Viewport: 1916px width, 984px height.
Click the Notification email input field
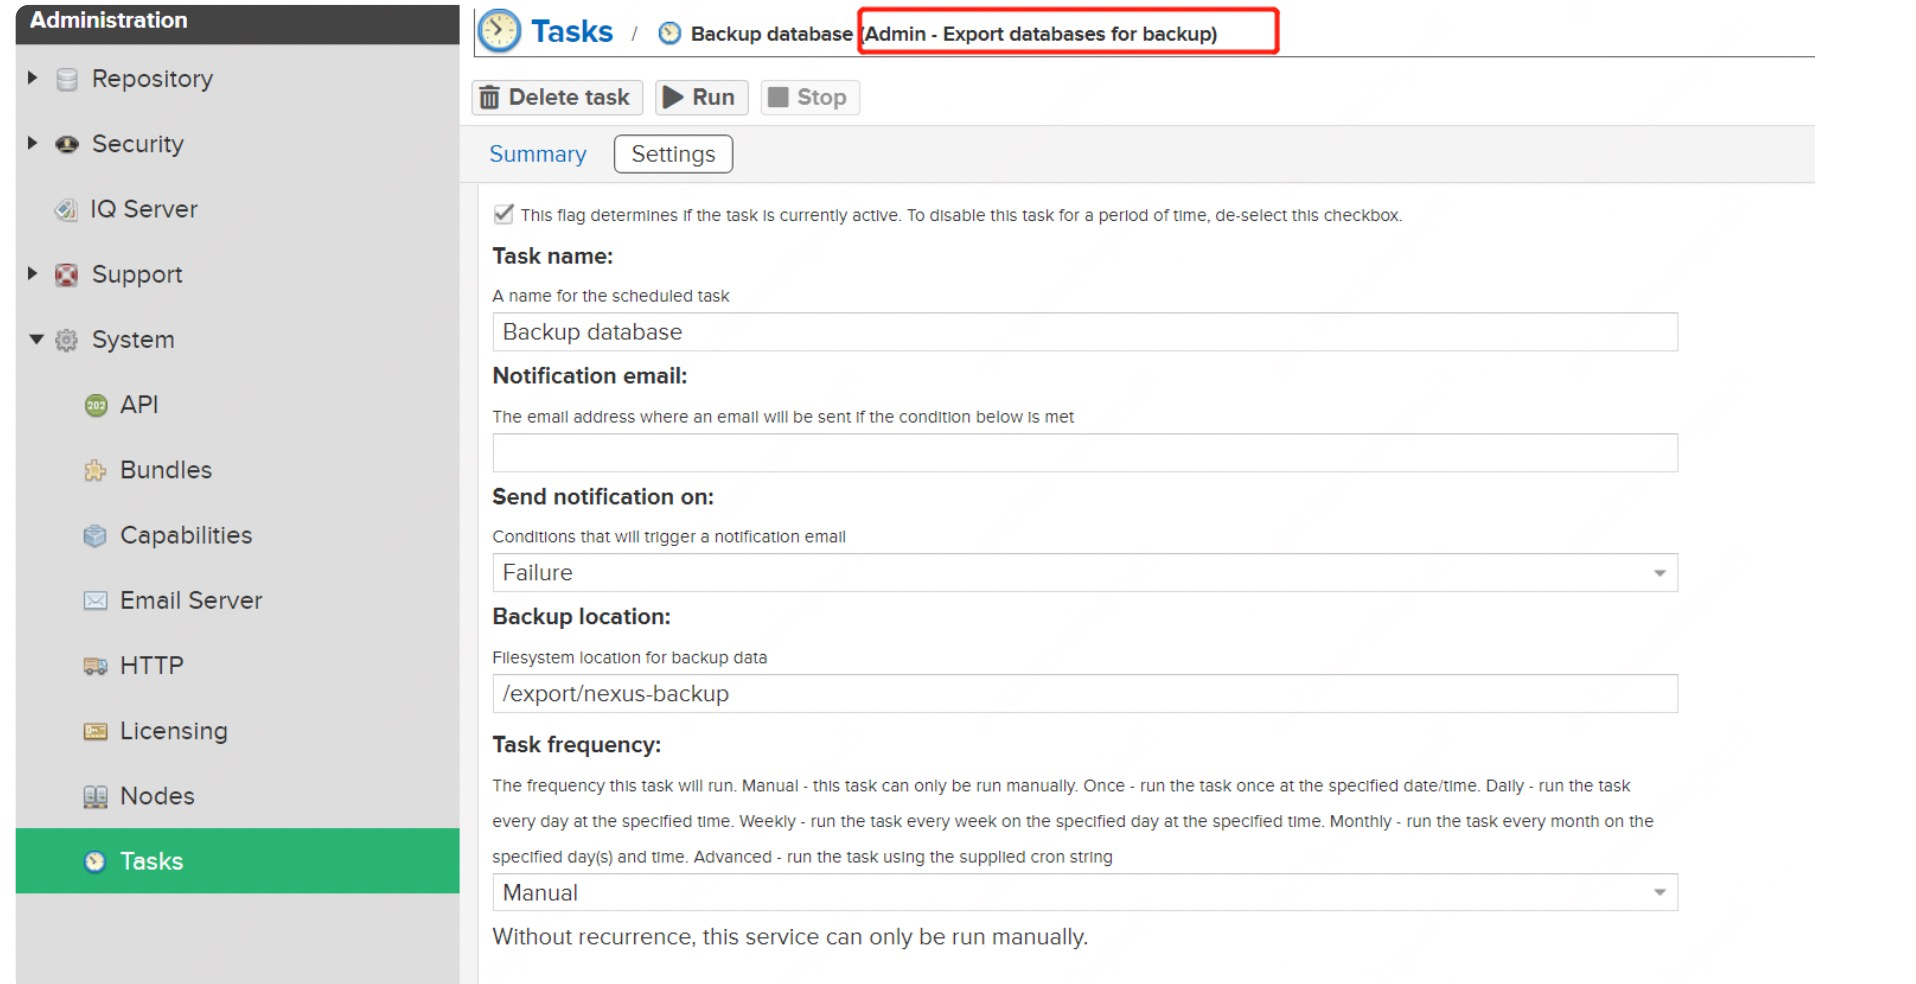pos(1084,453)
